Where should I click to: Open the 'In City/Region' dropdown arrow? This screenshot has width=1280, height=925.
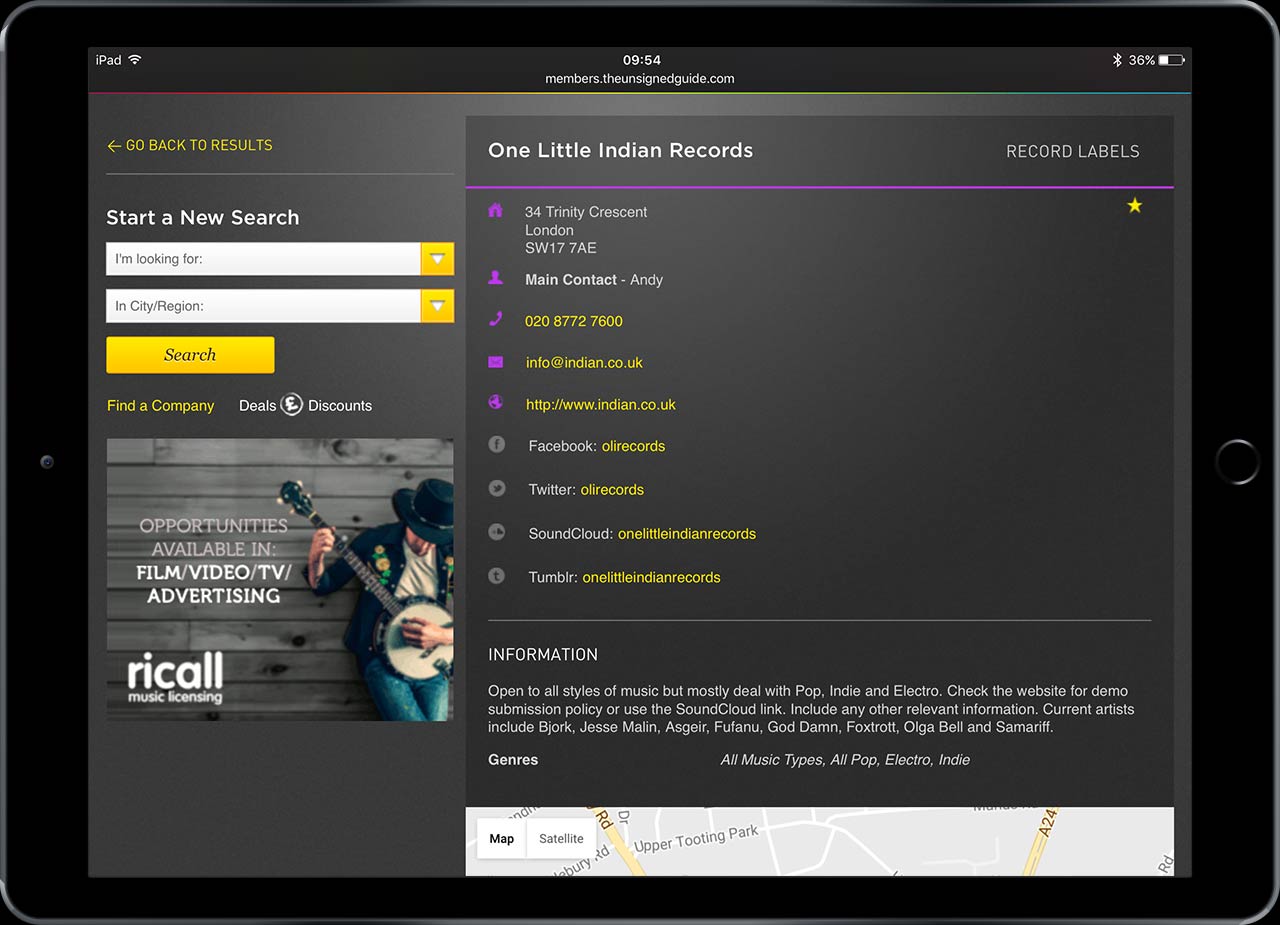tap(437, 306)
